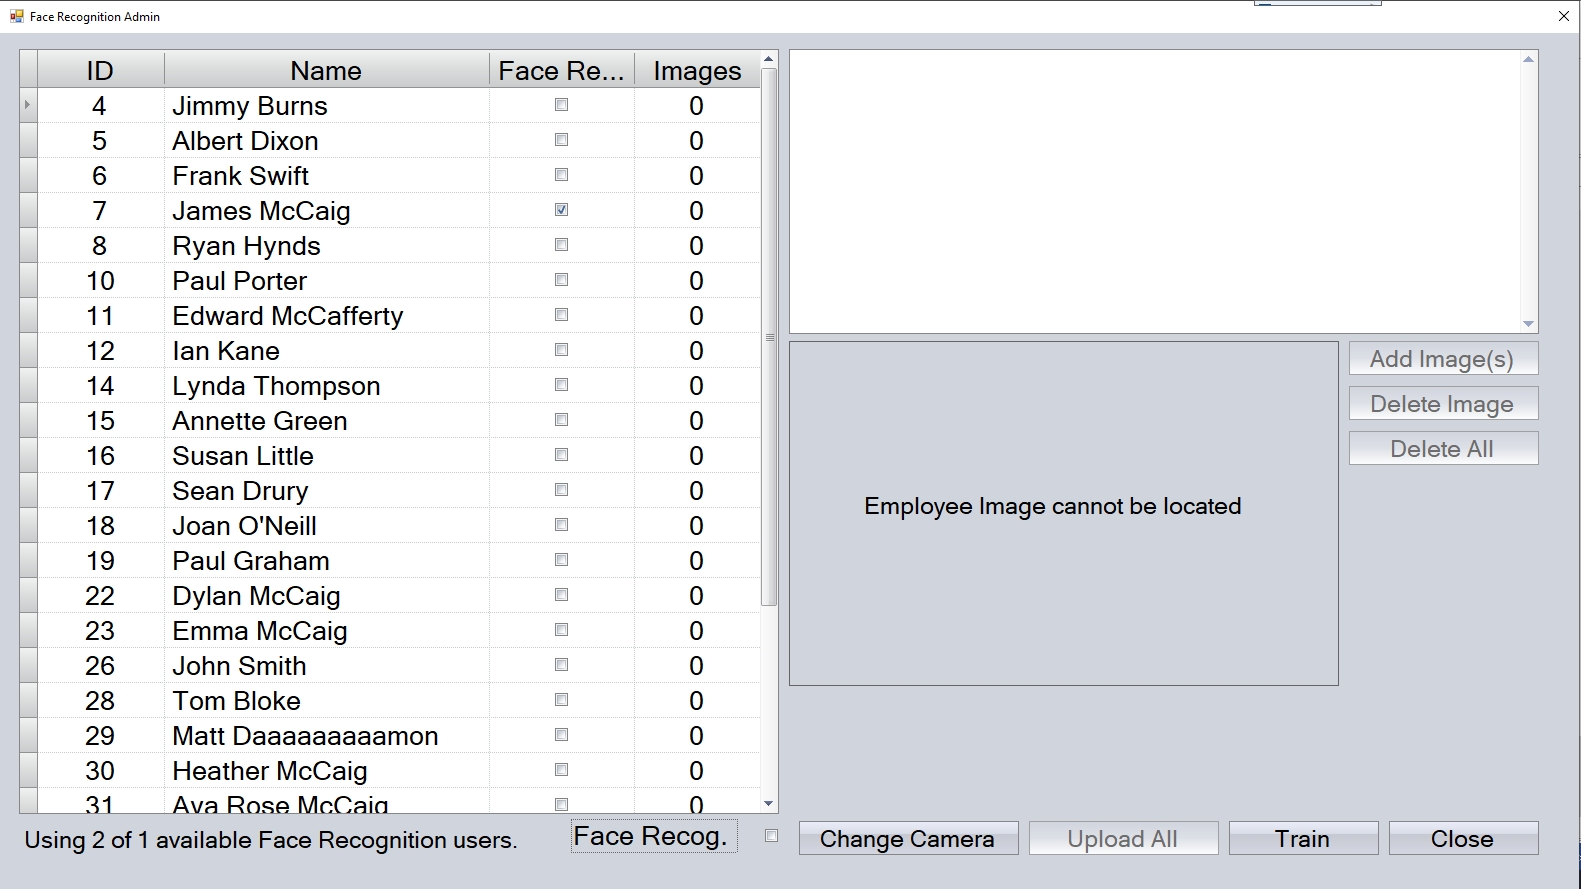Image resolution: width=1581 pixels, height=889 pixels.
Task: Click row selector arrow beside Jimmy Burns
Action: (28, 105)
